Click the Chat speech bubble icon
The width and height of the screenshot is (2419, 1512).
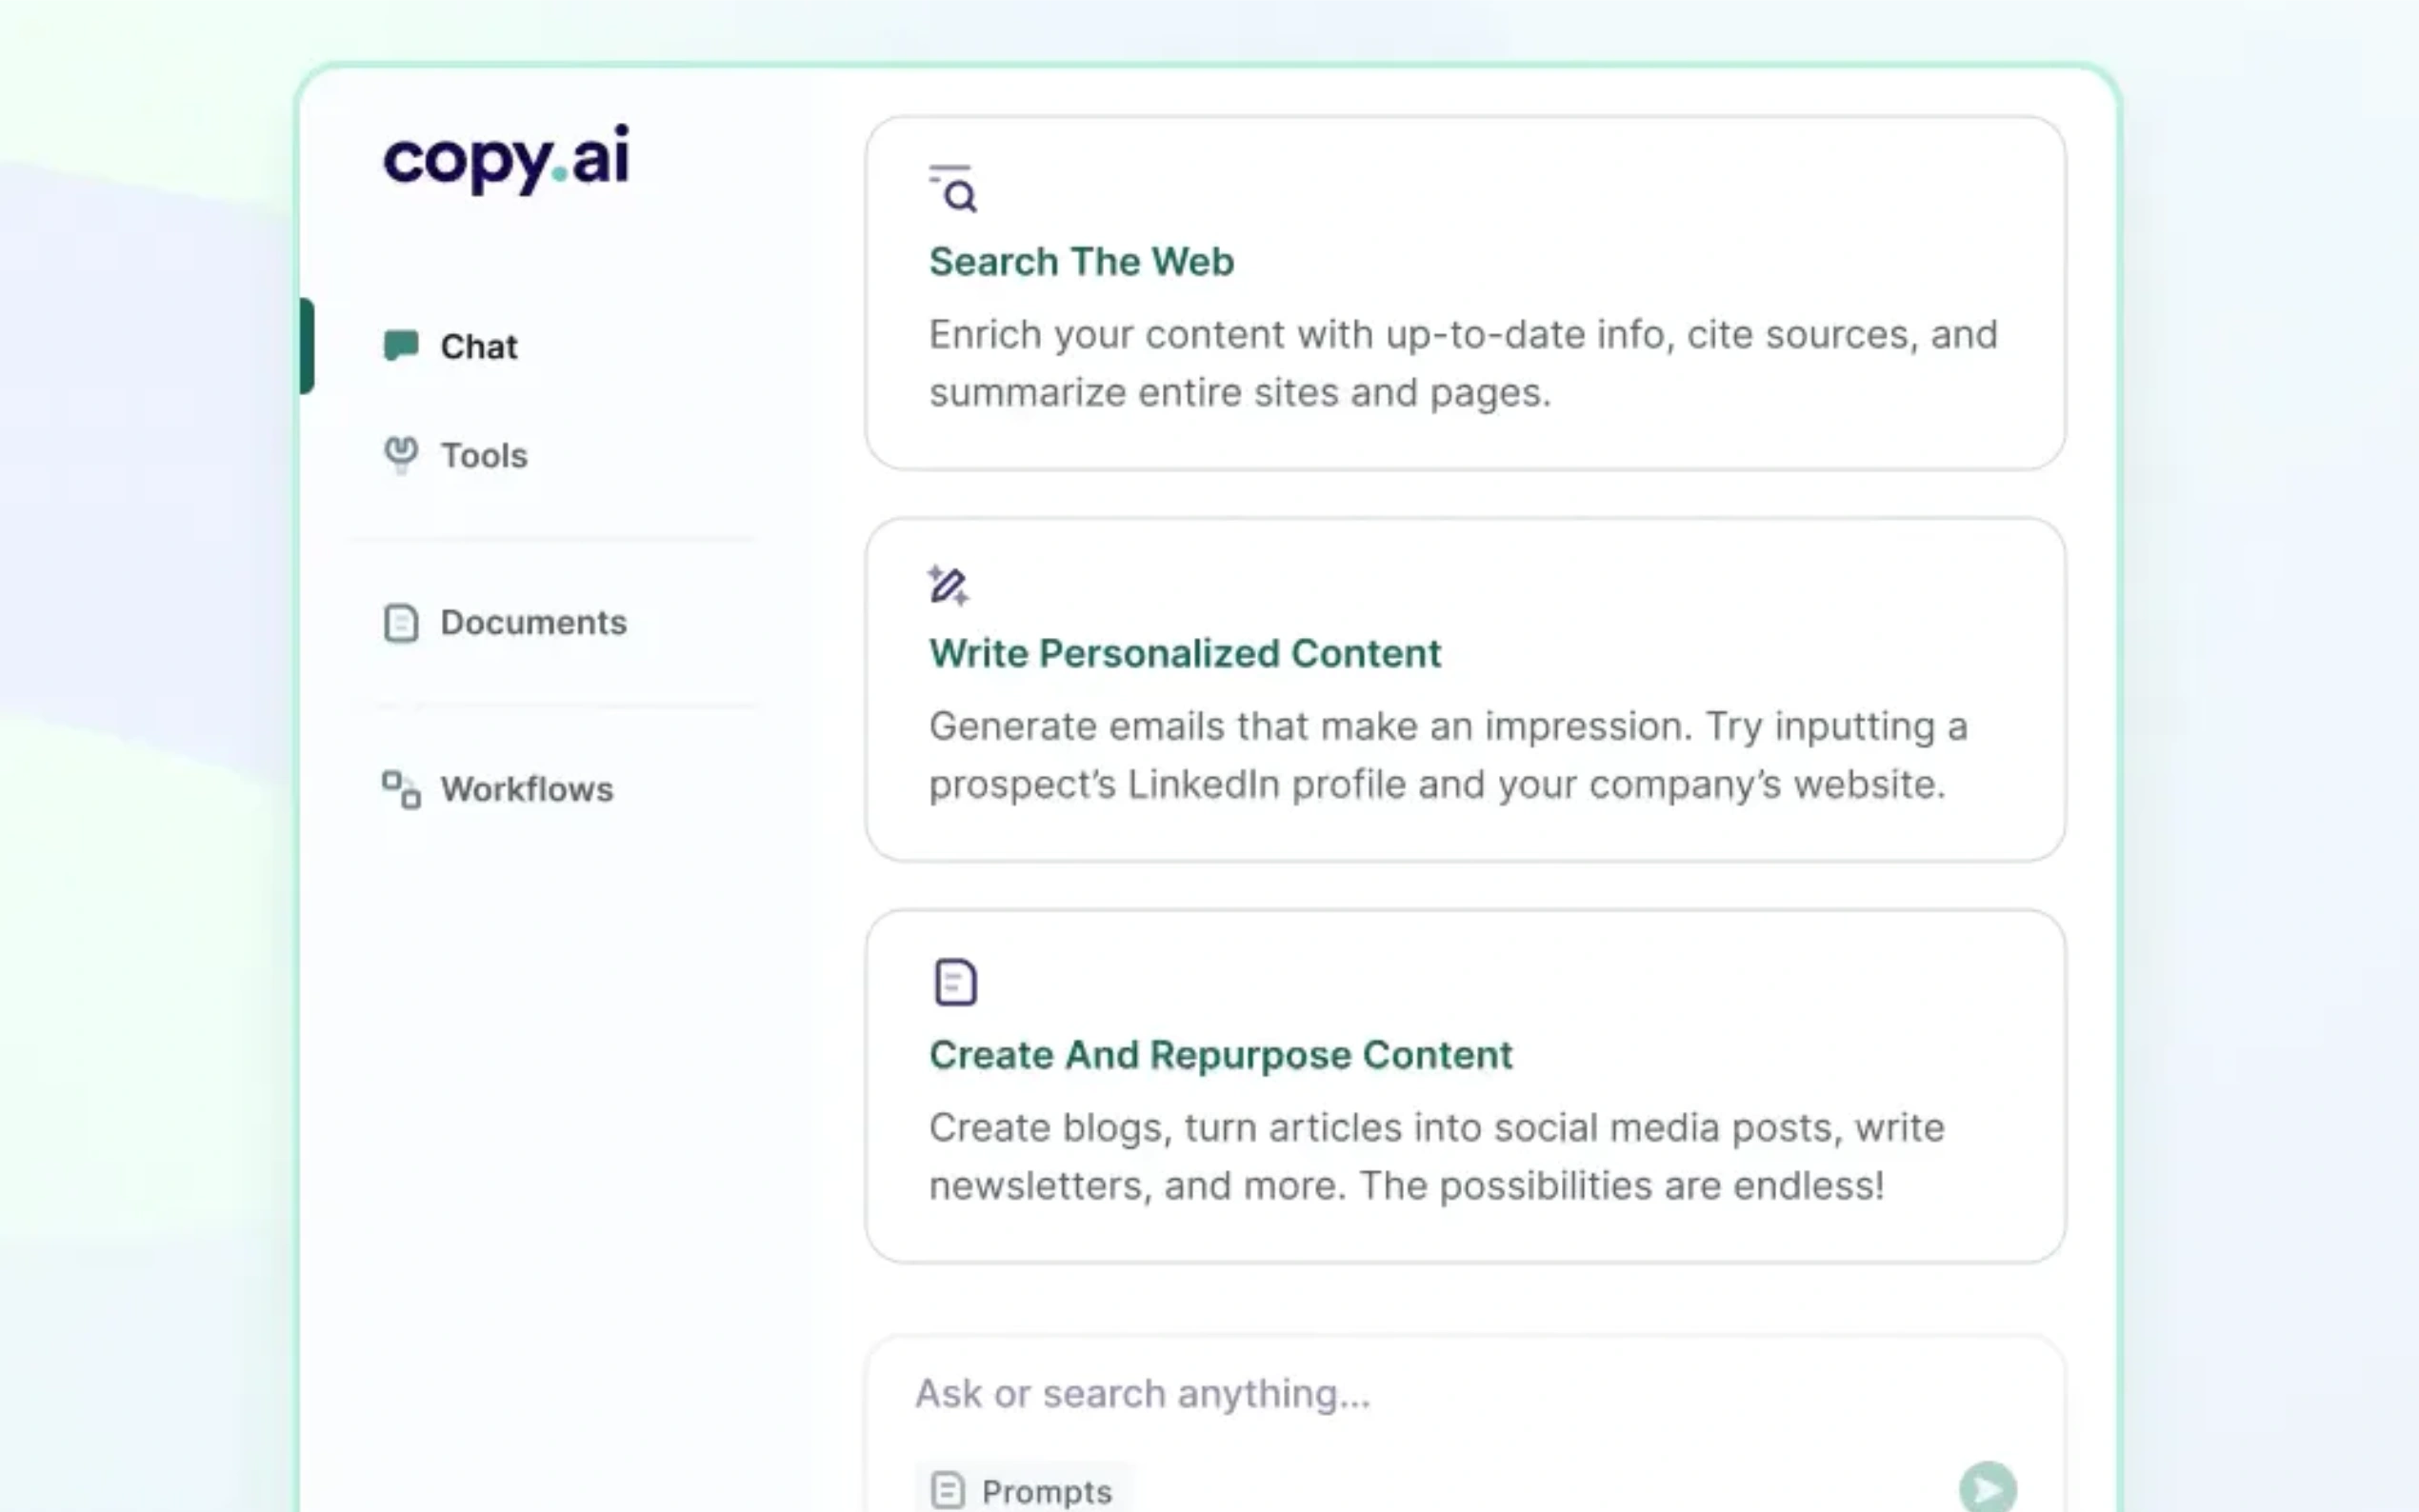tap(401, 346)
